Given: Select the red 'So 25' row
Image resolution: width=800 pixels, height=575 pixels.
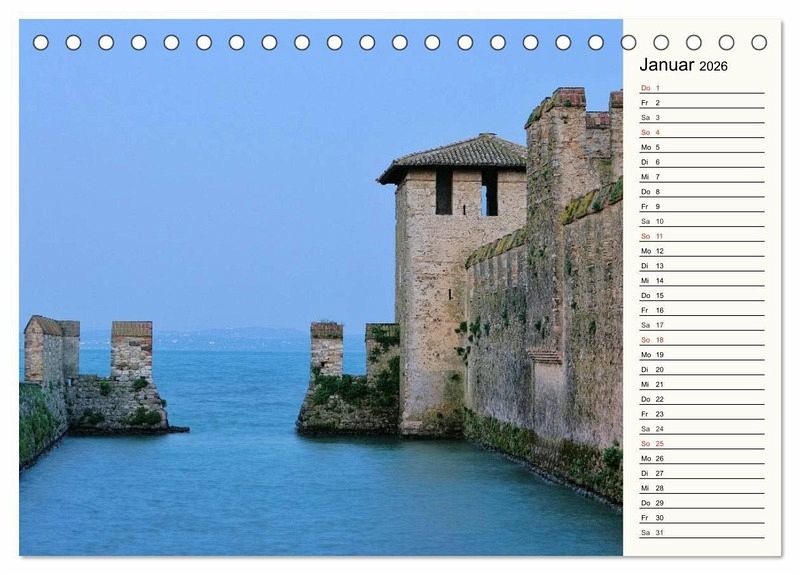Looking at the screenshot, I should click(702, 443).
